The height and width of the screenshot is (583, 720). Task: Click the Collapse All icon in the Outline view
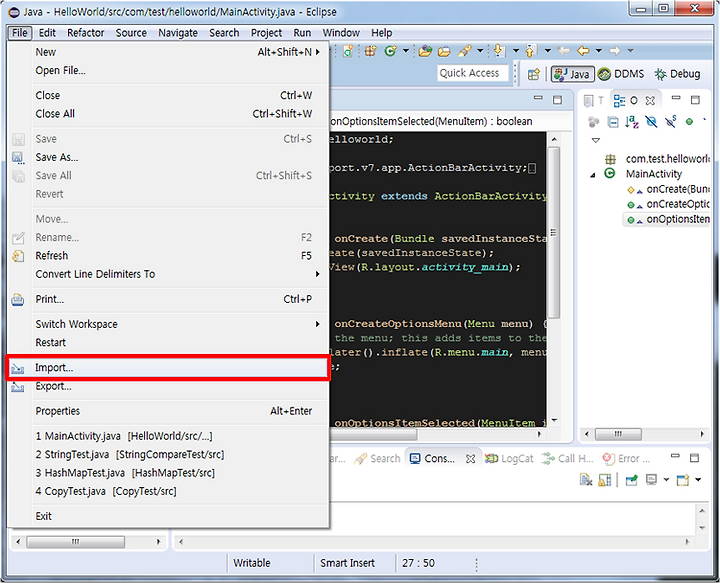point(613,122)
